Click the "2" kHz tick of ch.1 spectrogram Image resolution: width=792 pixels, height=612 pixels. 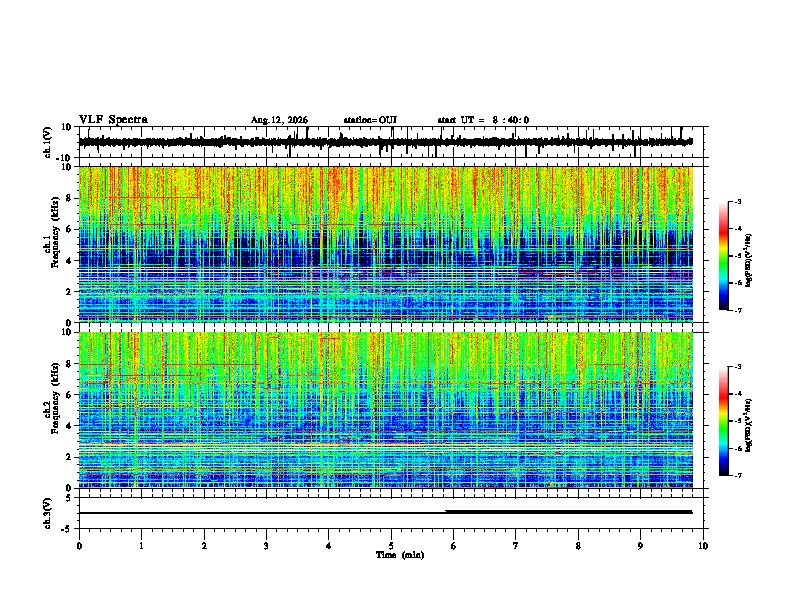[69, 292]
